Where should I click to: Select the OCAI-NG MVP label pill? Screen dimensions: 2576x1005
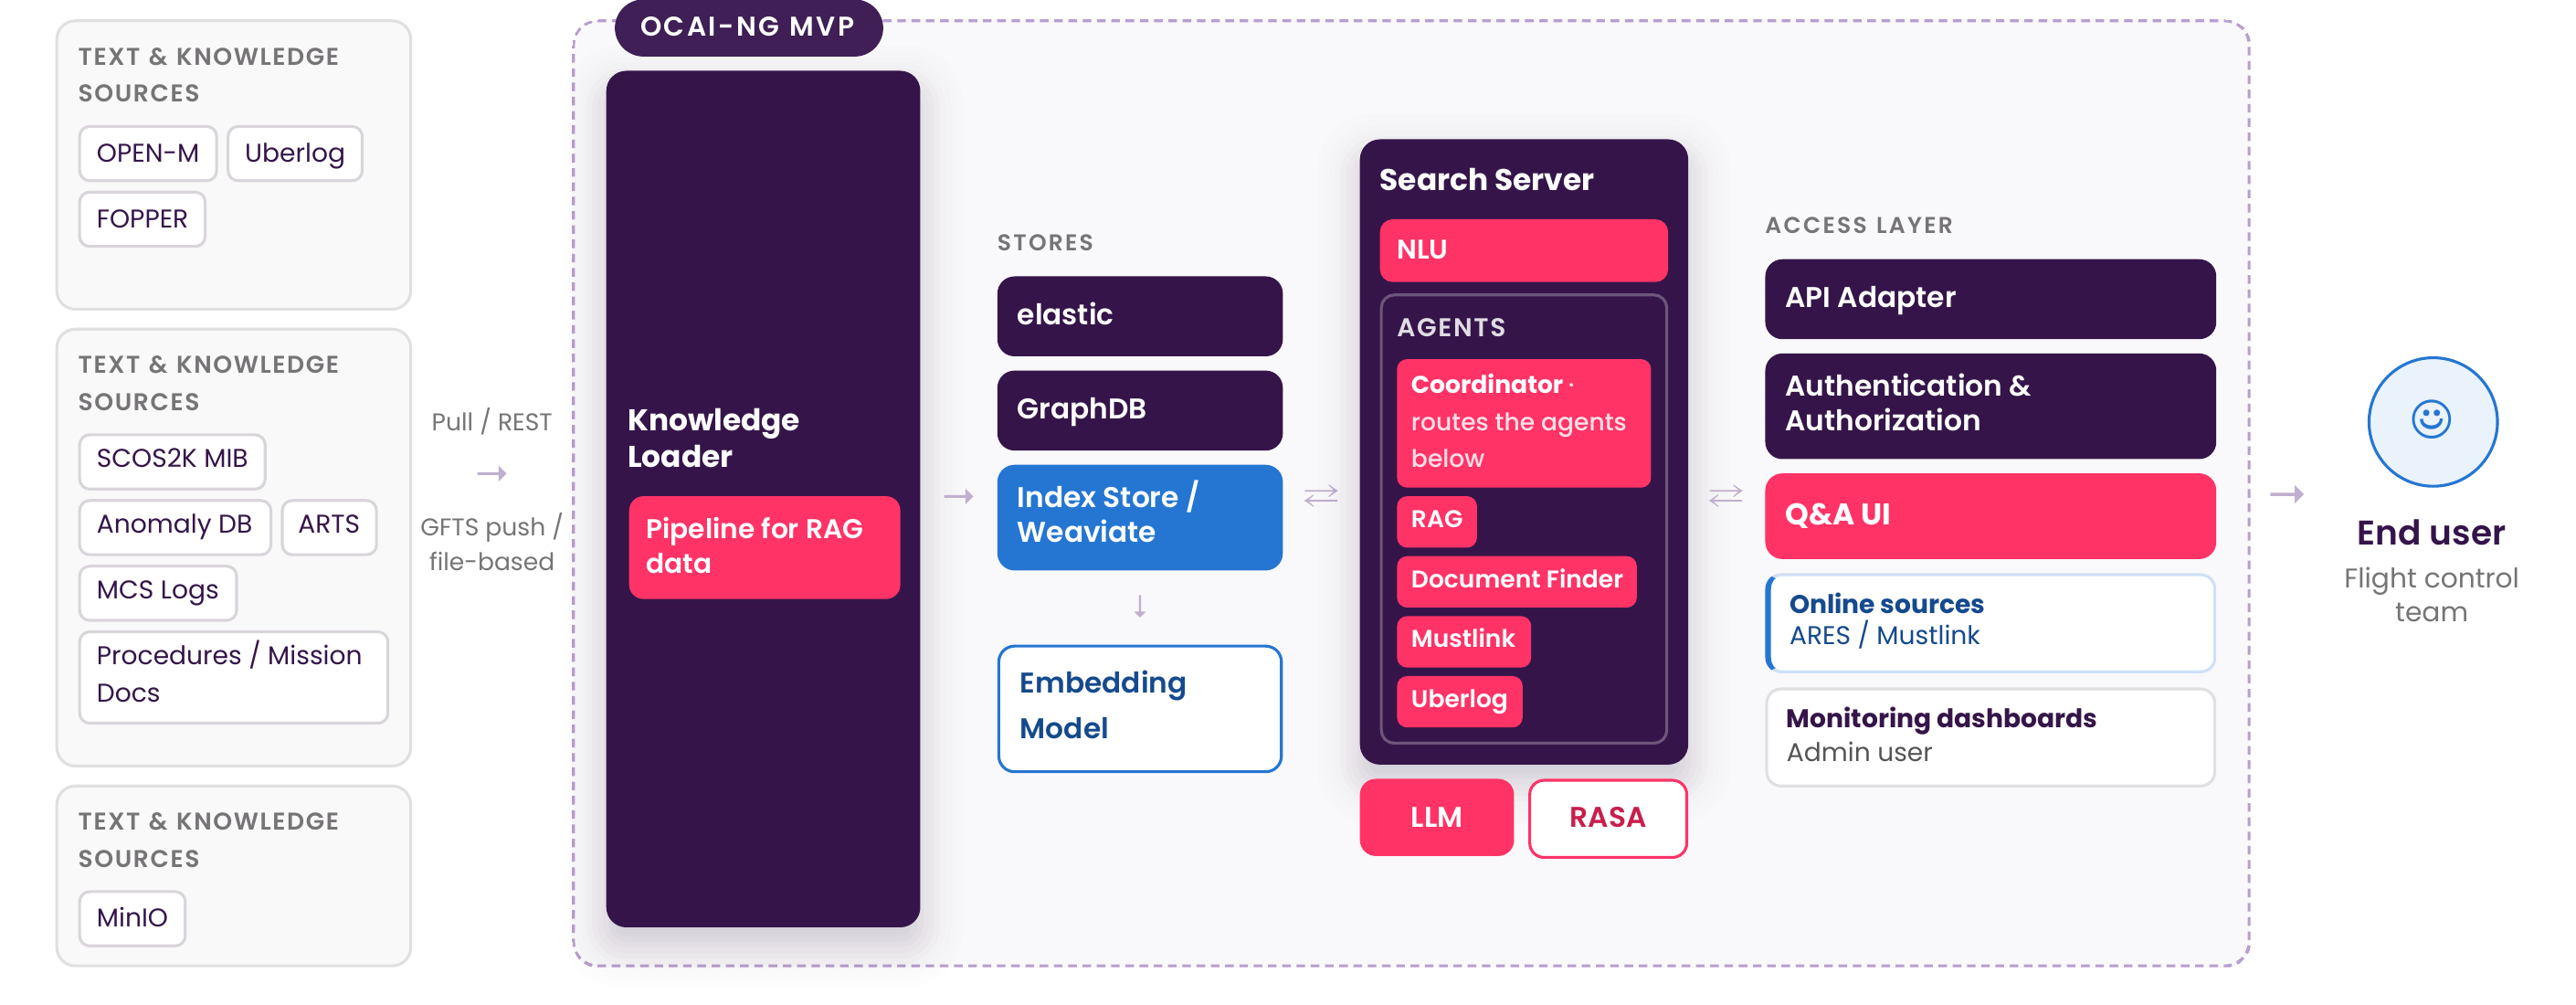(747, 27)
